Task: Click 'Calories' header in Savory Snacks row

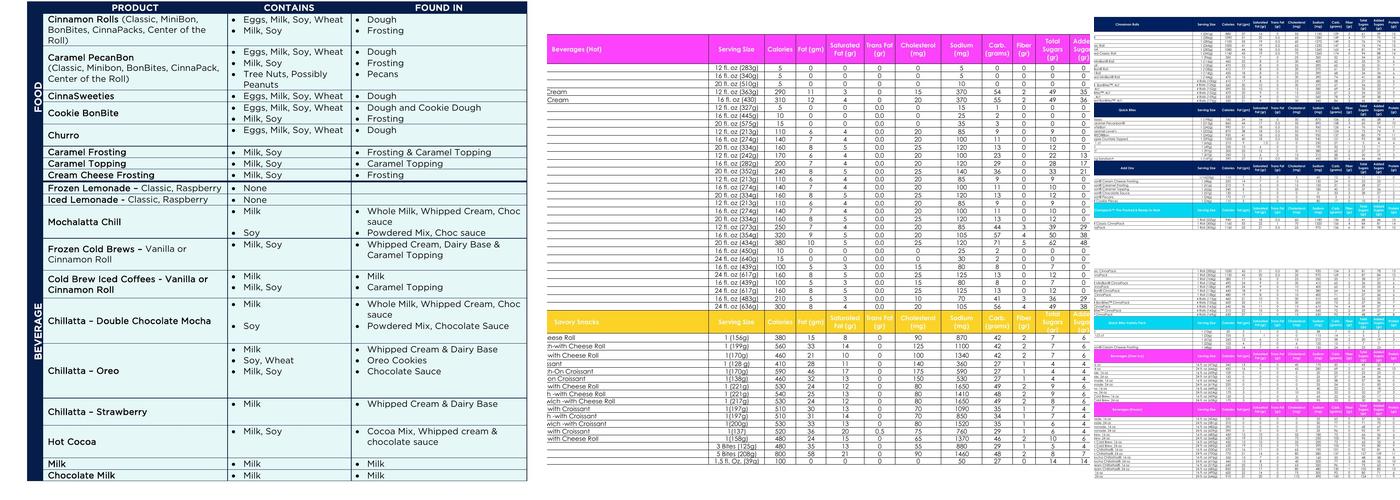Action: (x=780, y=322)
